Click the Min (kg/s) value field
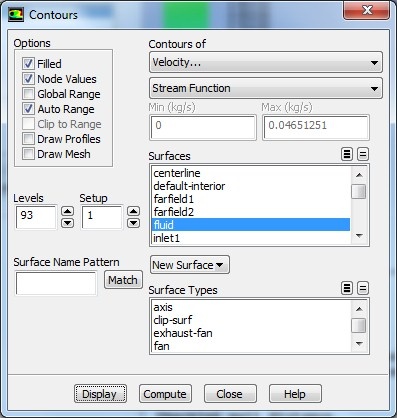 tap(203, 127)
